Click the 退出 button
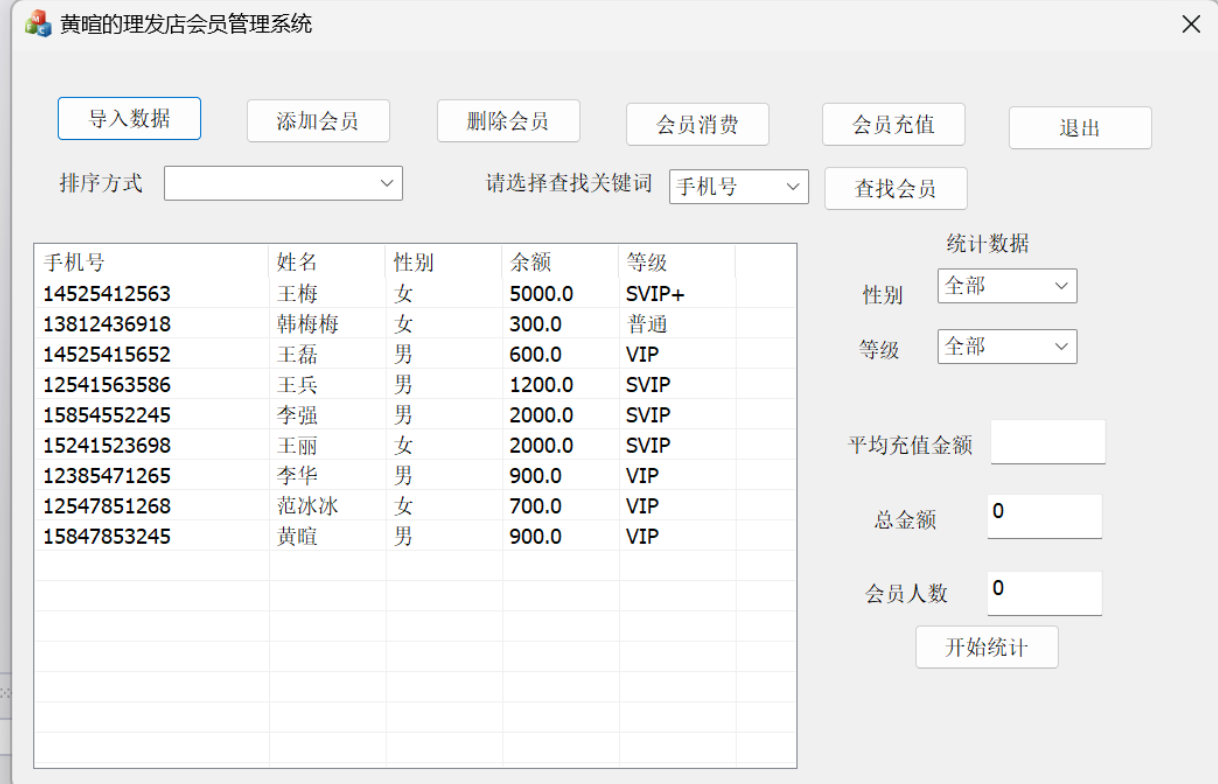This screenshot has height=784, width=1218. [x=1079, y=128]
